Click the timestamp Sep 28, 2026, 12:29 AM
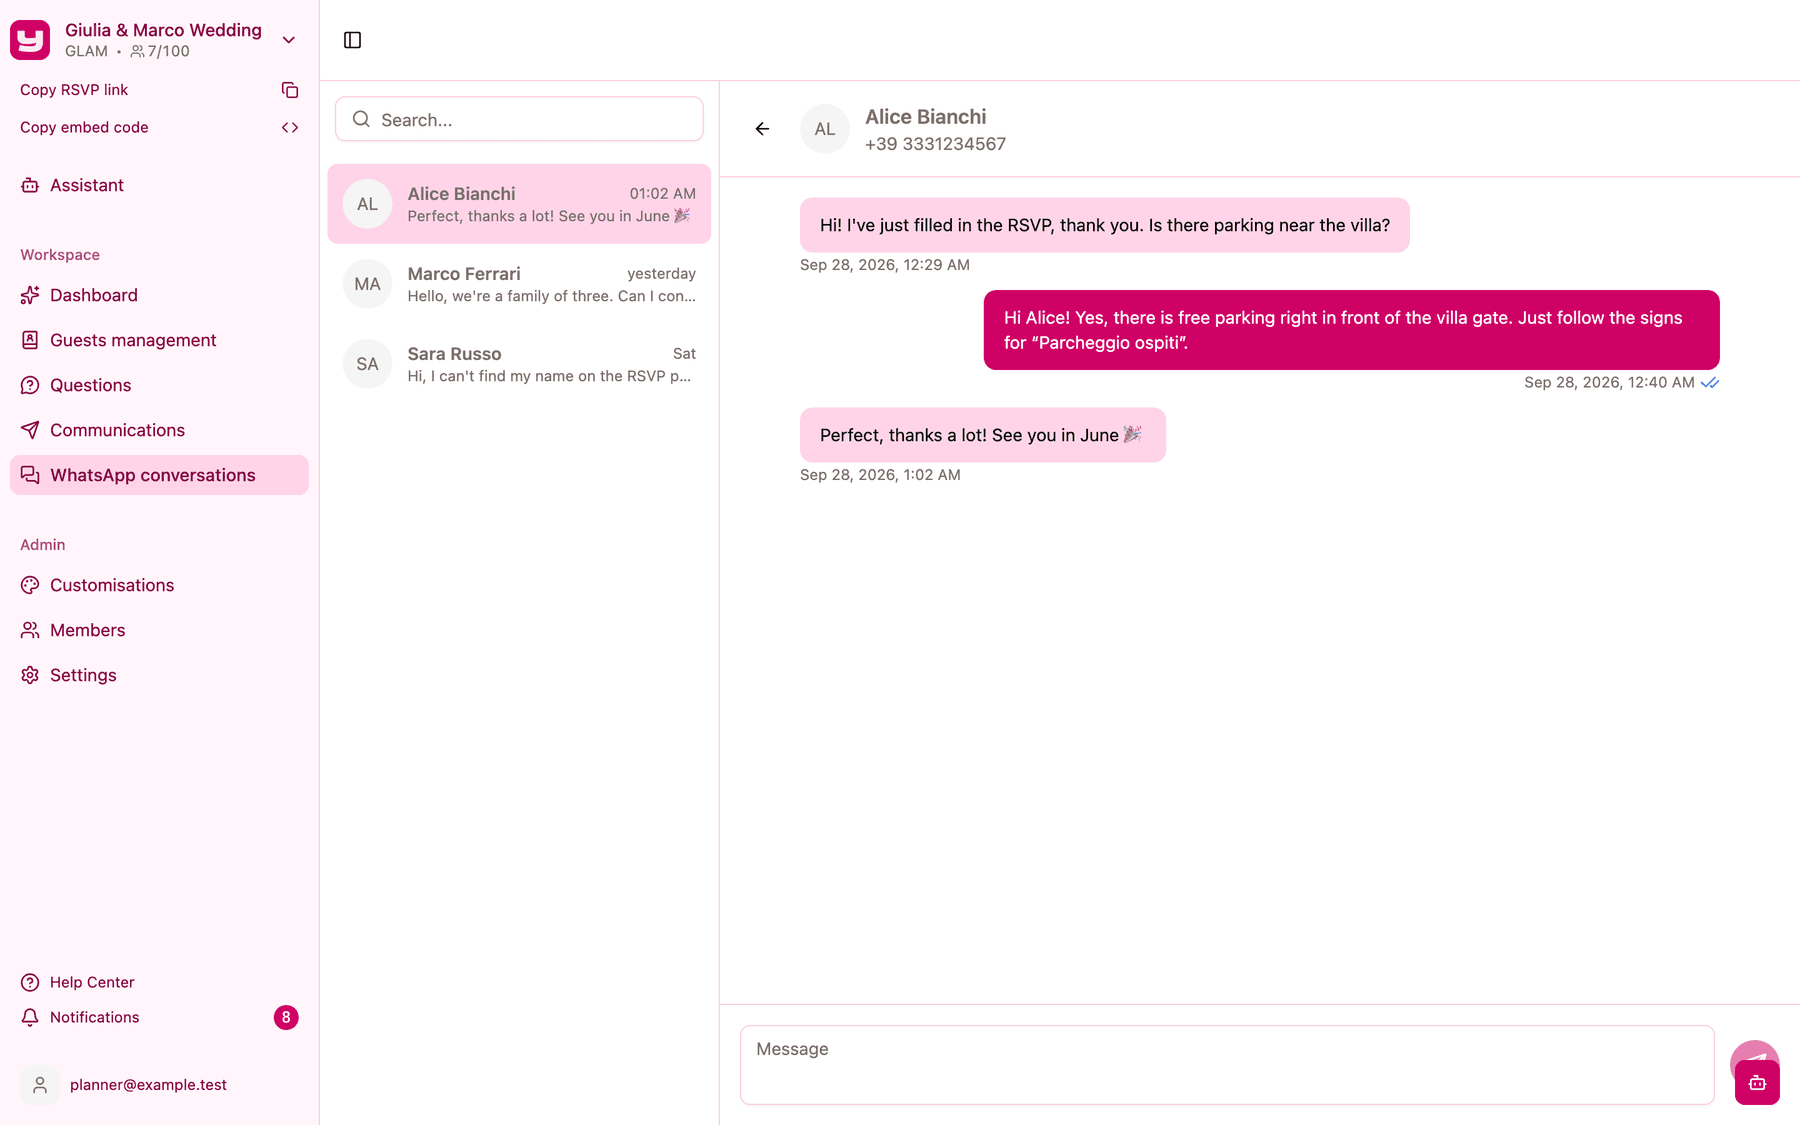Viewport: 1800px width, 1125px height. [x=885, y=265]
